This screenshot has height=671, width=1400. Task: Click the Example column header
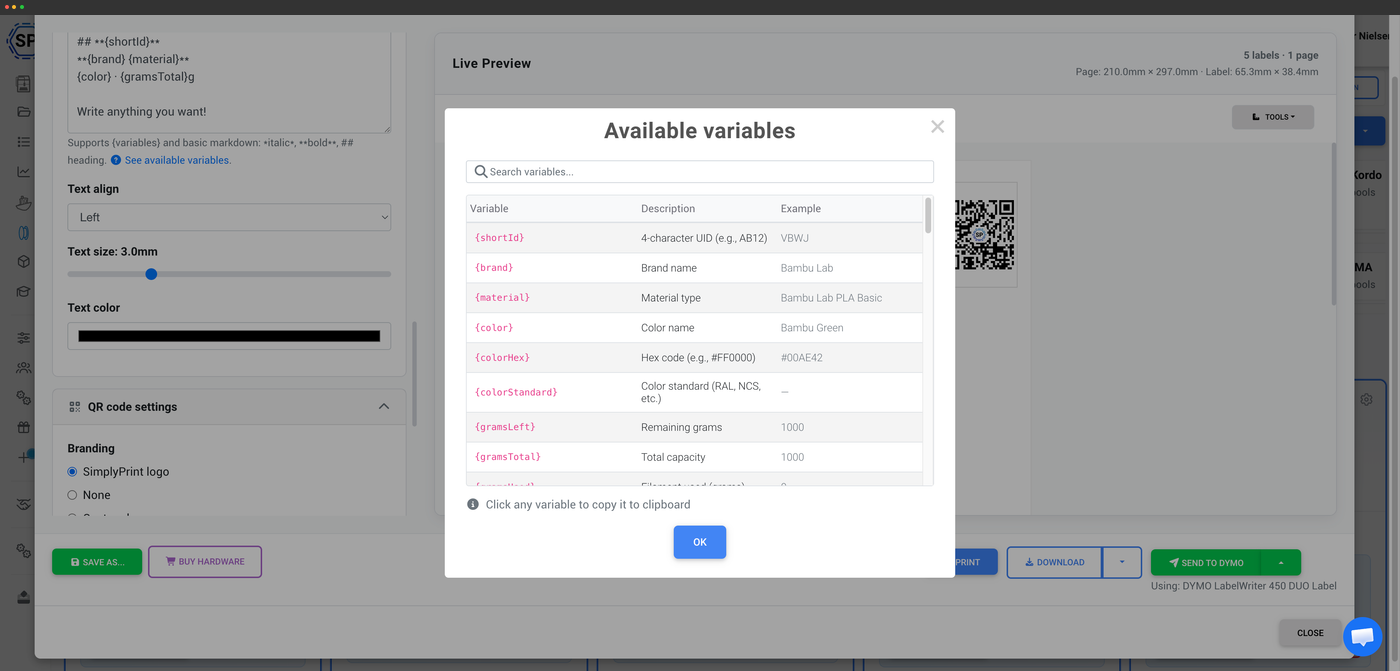pyautogui.click(x=801, y=209)
